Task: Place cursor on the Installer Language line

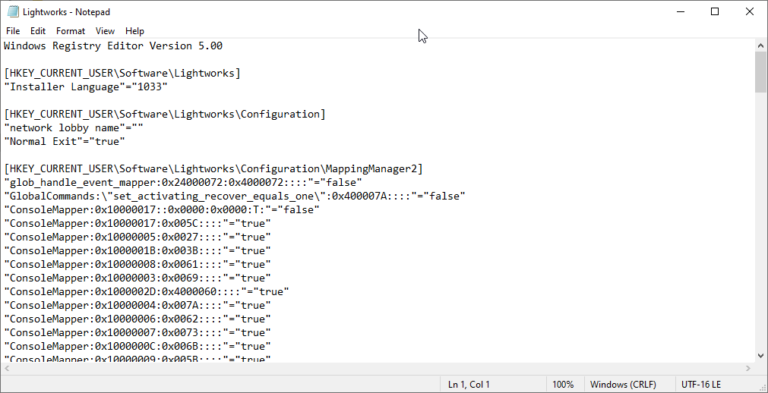Action: tap(86, 87)
